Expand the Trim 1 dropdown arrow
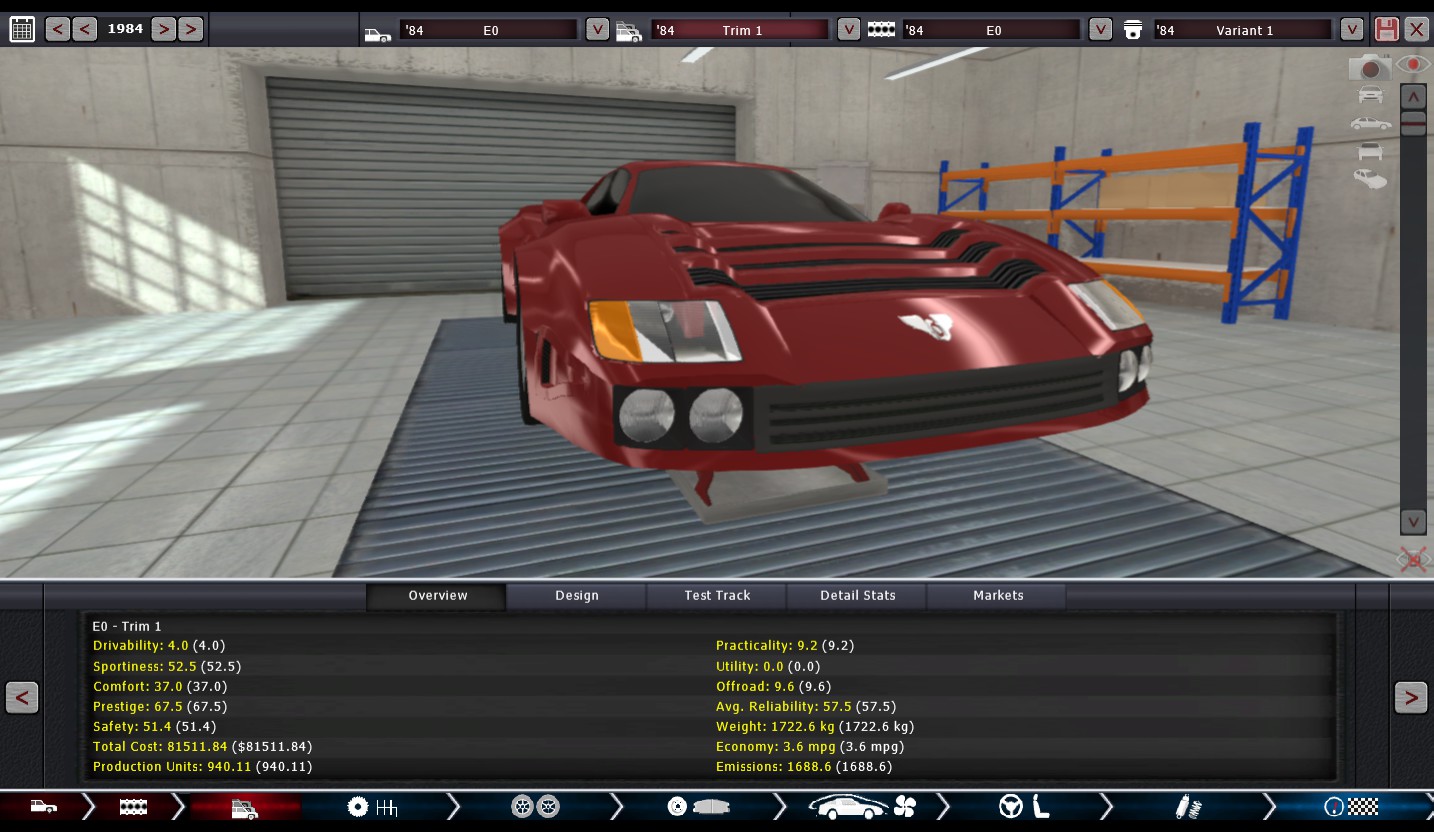This screenshot has height=832, width=1434. (x=849, y=29)
